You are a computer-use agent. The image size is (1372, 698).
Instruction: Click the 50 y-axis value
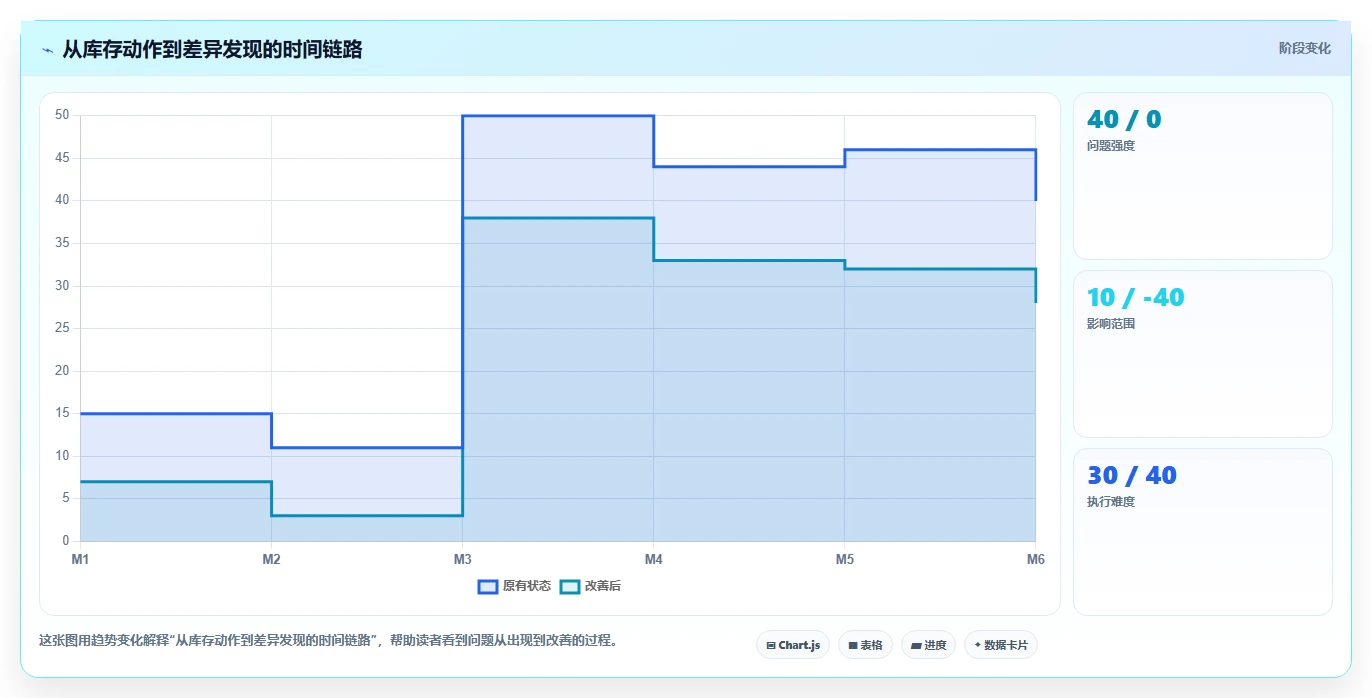62,115
